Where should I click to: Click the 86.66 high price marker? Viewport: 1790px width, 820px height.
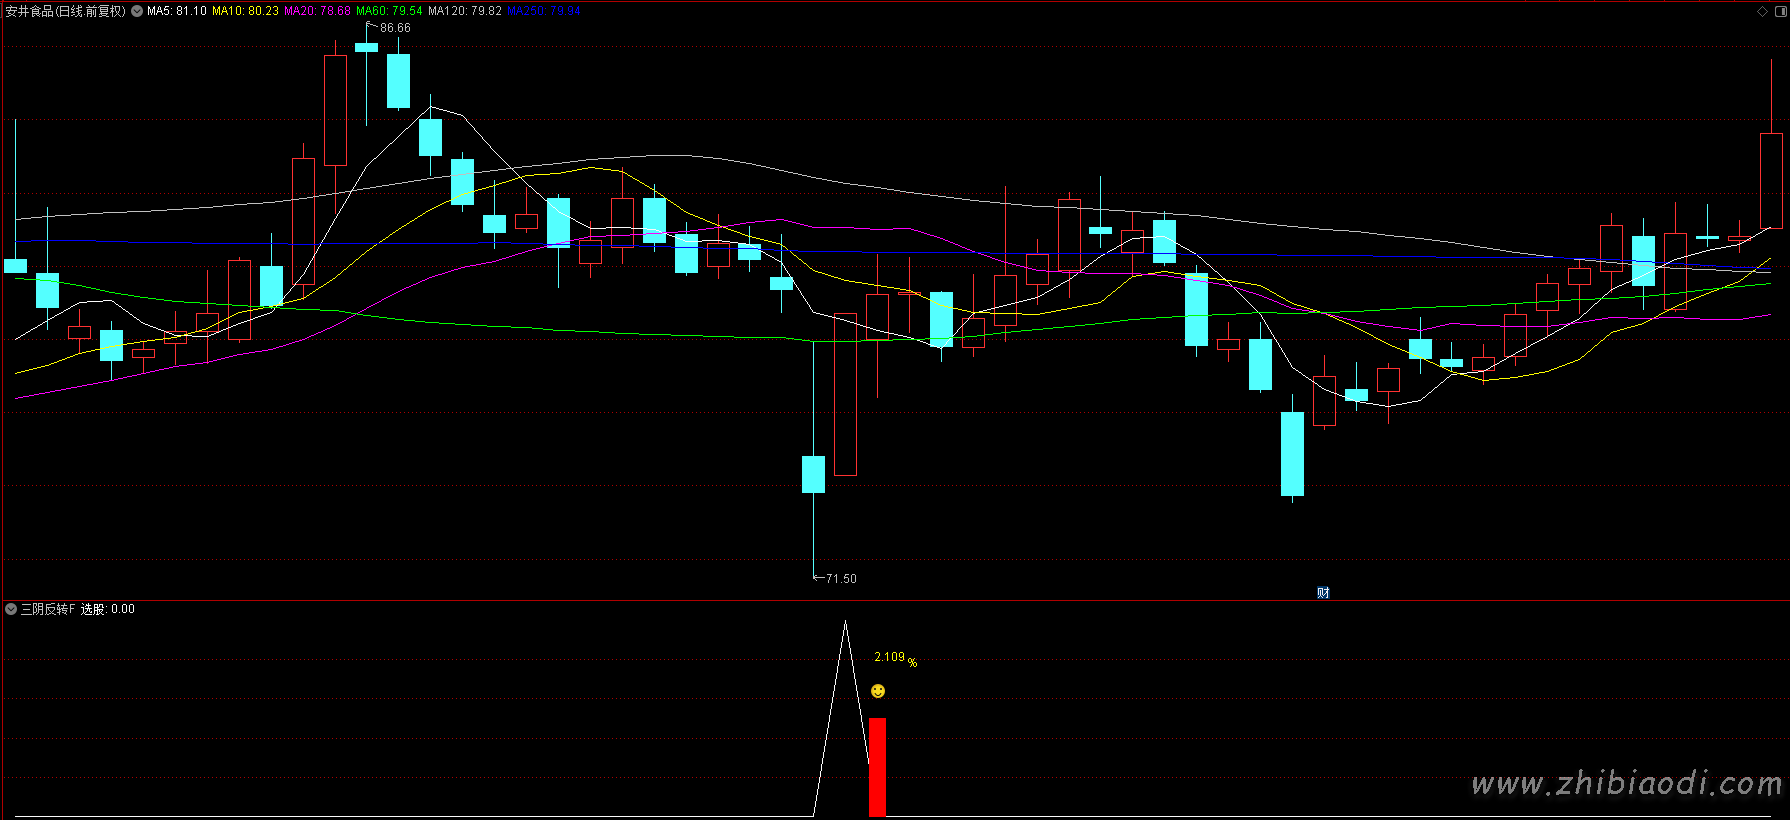(x=395, y=28)
